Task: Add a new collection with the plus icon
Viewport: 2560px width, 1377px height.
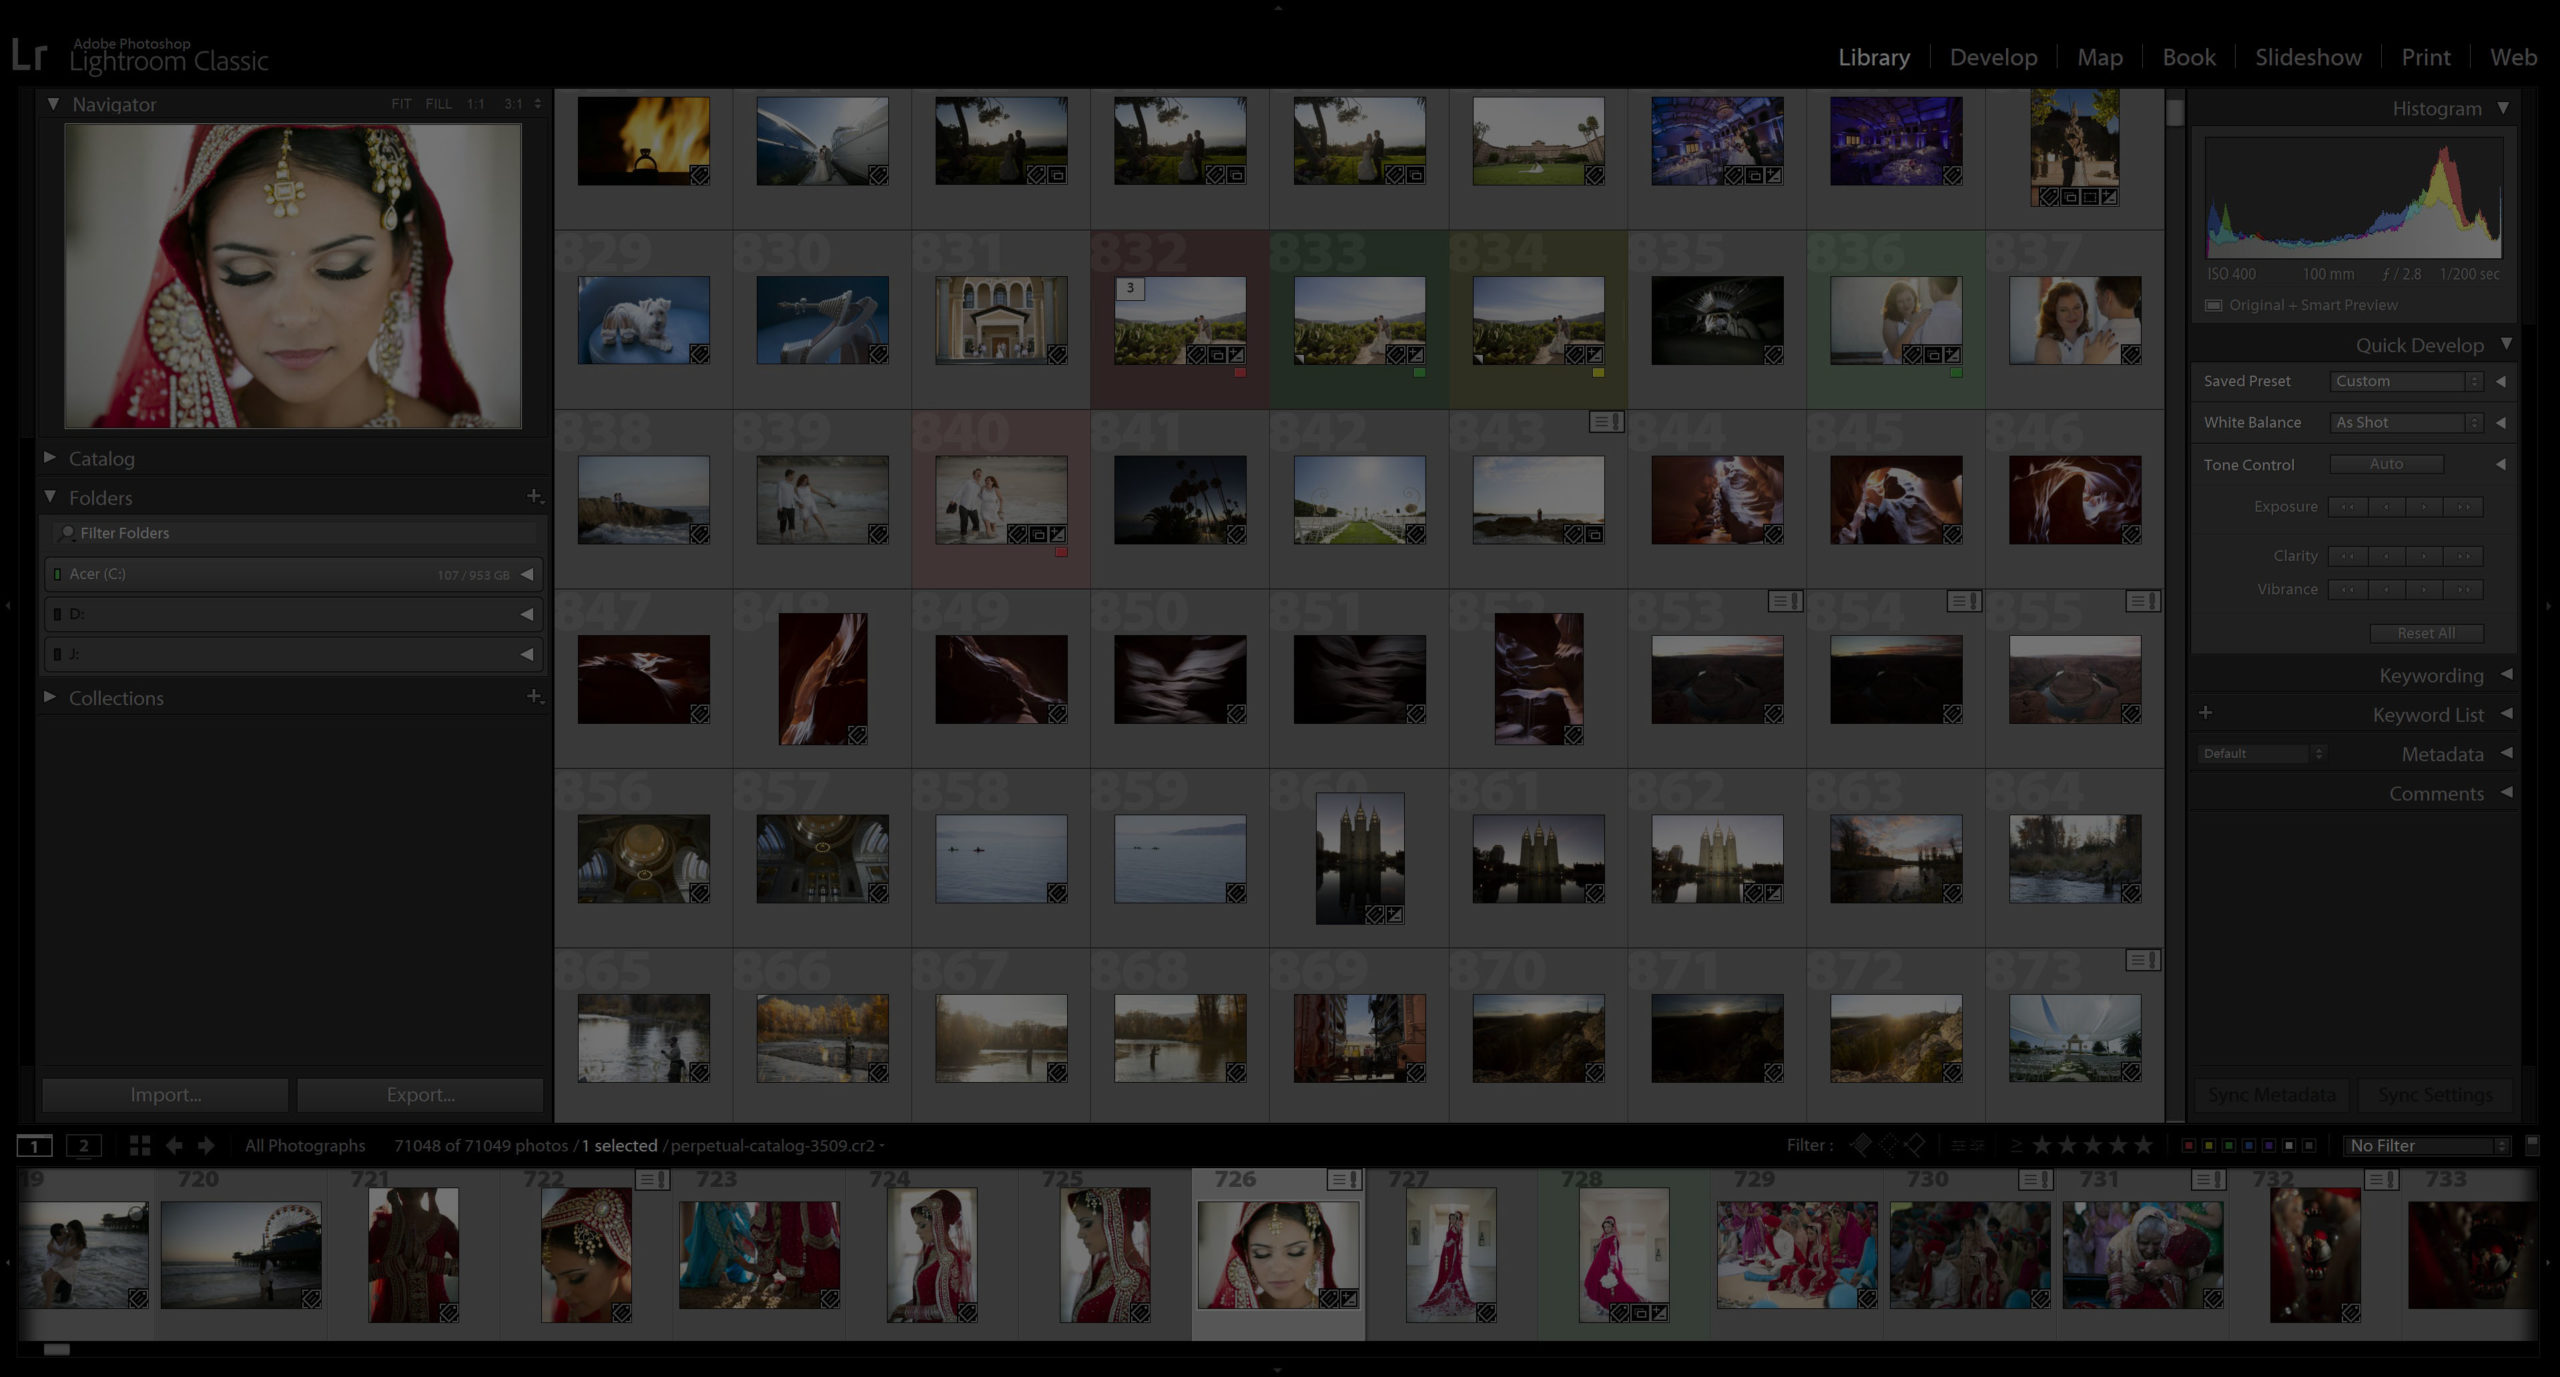Action: (535, 697)
